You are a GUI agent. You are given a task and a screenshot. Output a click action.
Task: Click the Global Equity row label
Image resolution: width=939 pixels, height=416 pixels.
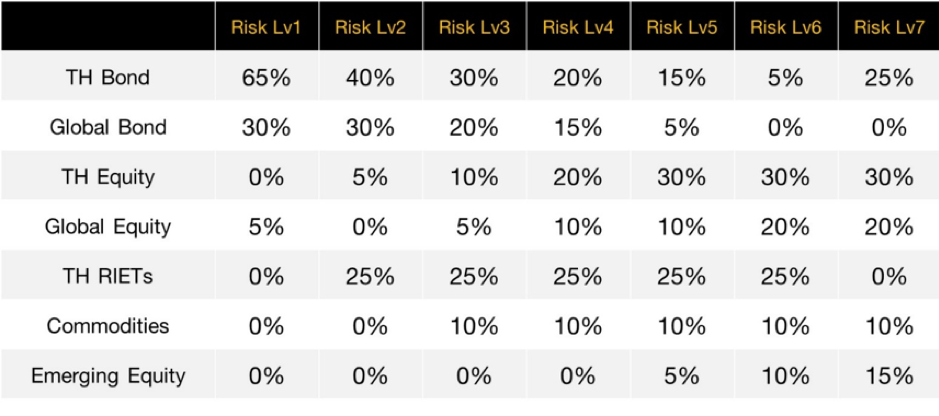click(108, 227)
